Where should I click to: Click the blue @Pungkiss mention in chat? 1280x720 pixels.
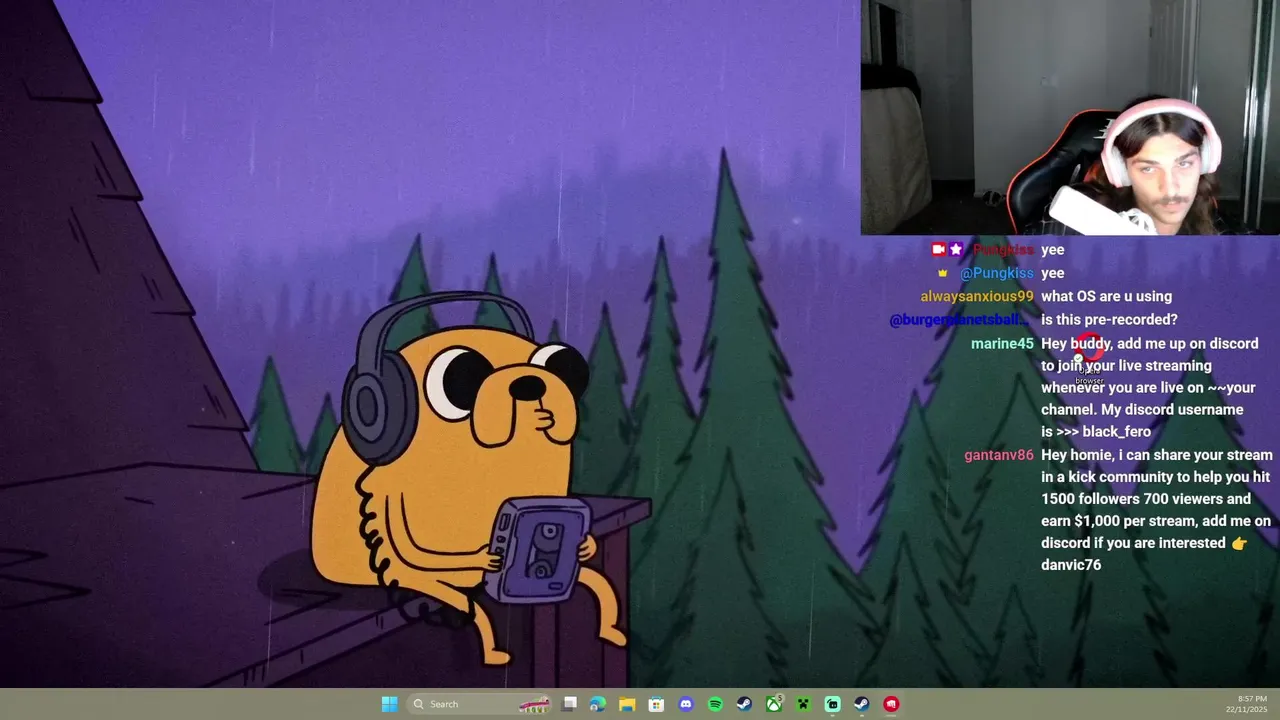coord(997,273)
